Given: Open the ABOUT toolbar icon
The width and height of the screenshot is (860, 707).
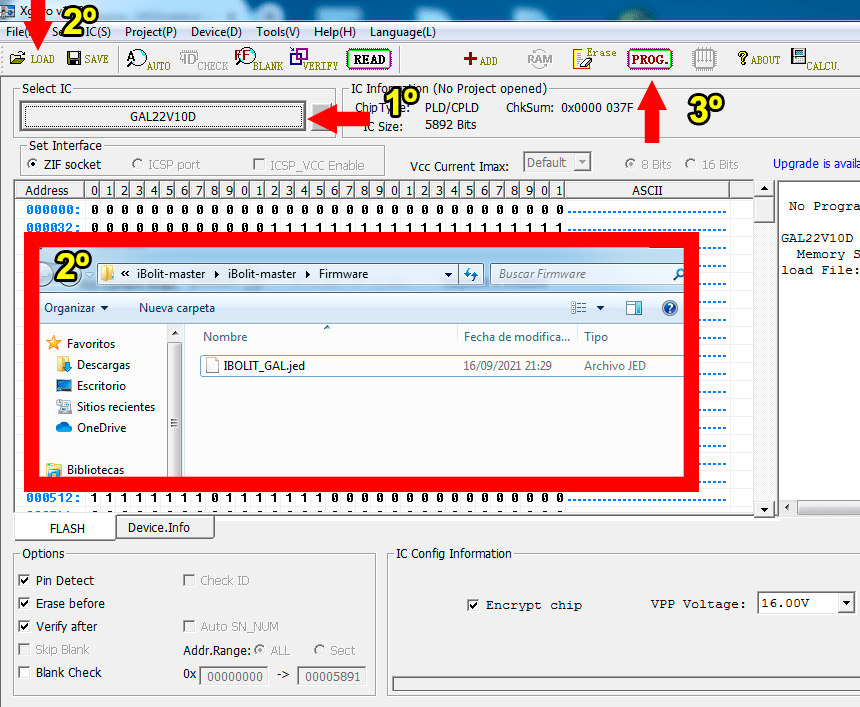Looking at the screenshot, I should pyautogui.click(x=758, y=59).
